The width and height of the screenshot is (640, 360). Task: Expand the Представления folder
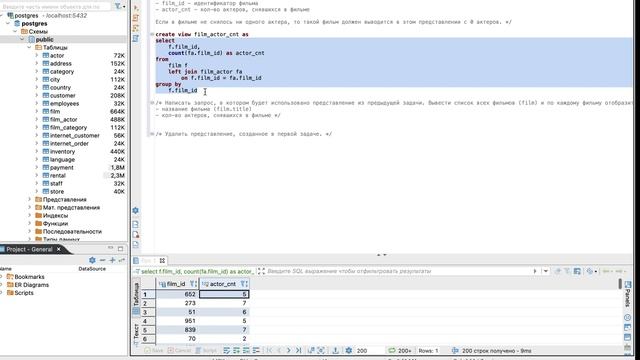point(29,200)
